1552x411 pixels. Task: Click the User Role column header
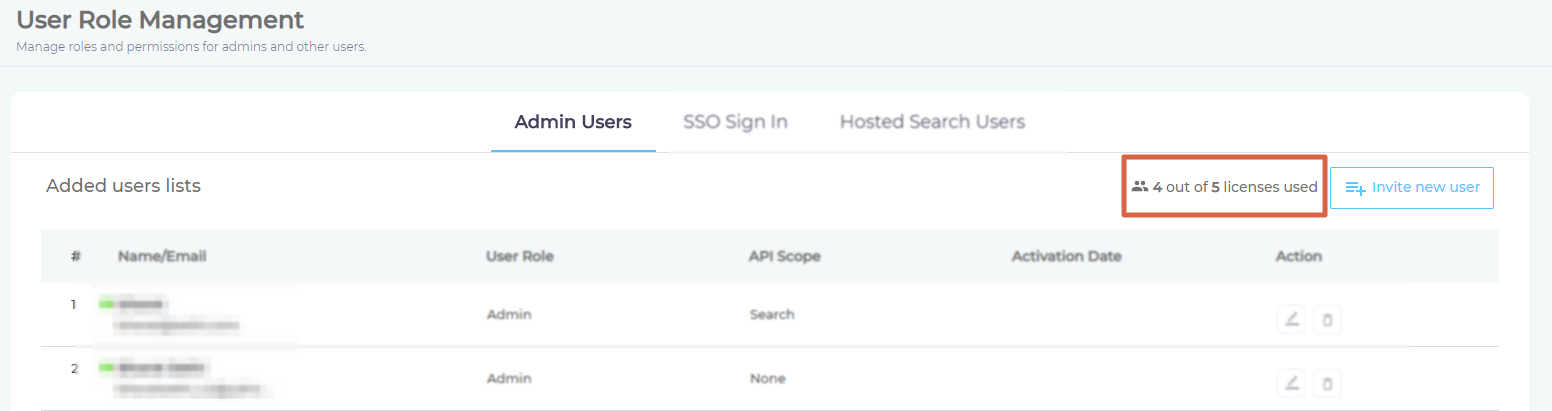pos(519,256)
